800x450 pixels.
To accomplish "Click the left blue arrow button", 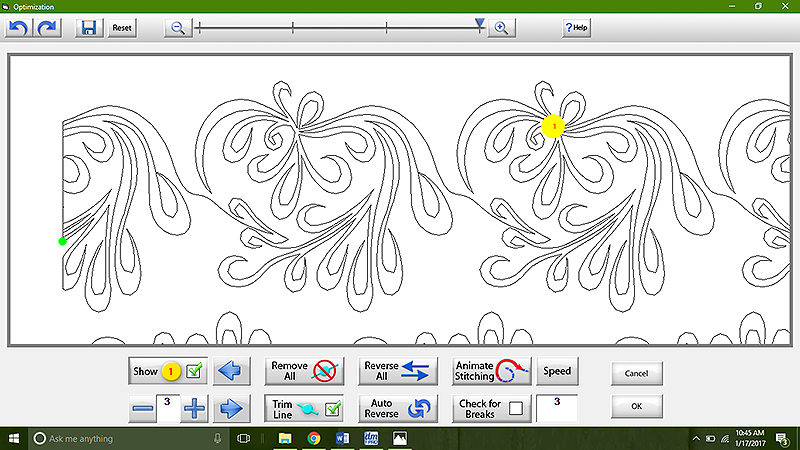I will pyautogui.click(x=229, y=371).
